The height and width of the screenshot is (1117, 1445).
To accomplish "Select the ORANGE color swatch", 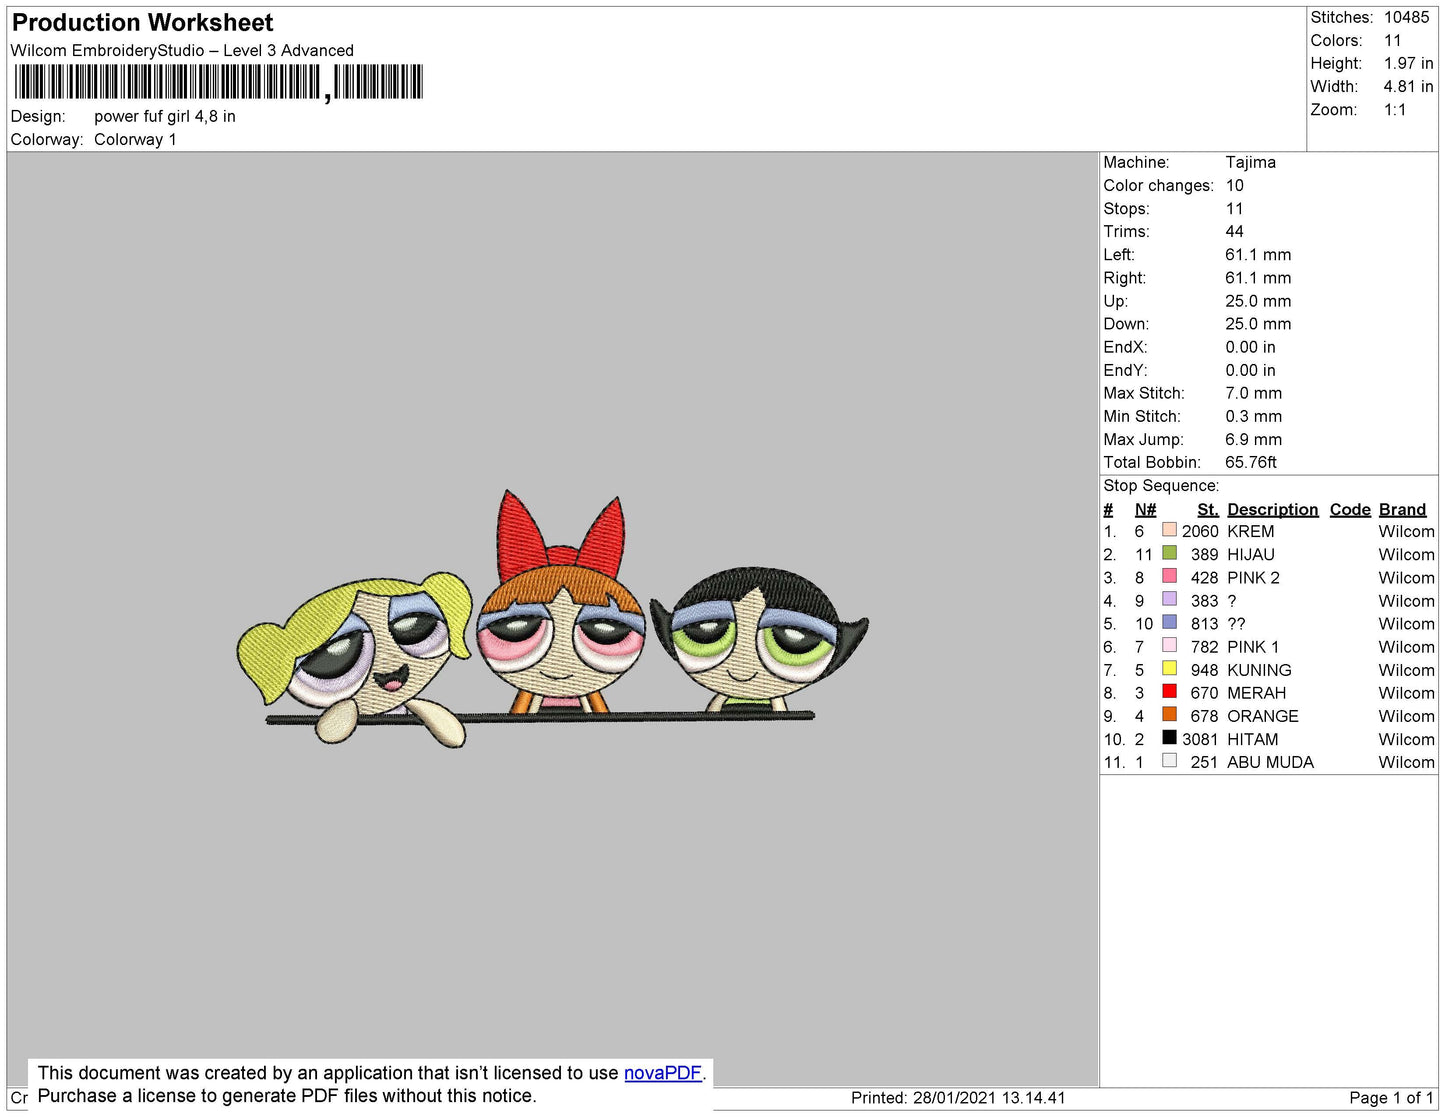I will pyautogui.click(x=1169, y=714).
